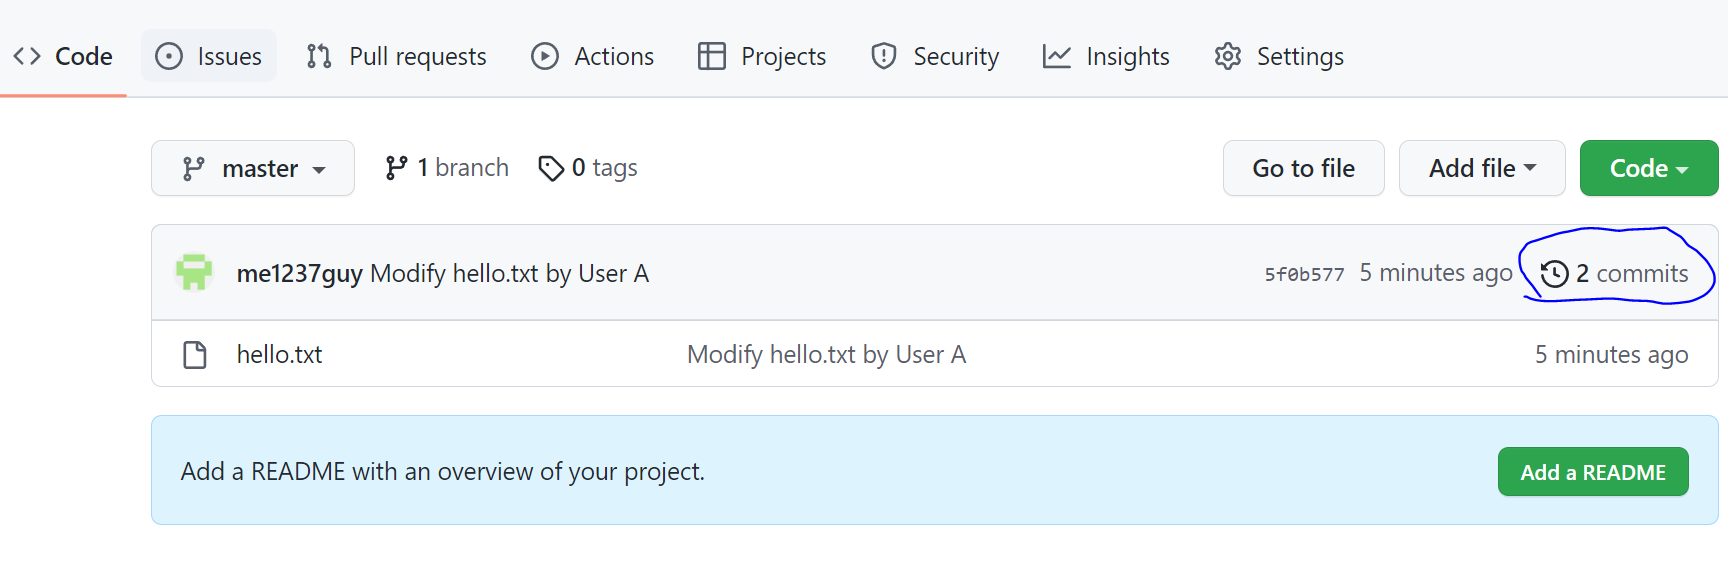Click the hello.txt file icon
This screenshot has width=1728, height=587.
(x=195, y=354)
